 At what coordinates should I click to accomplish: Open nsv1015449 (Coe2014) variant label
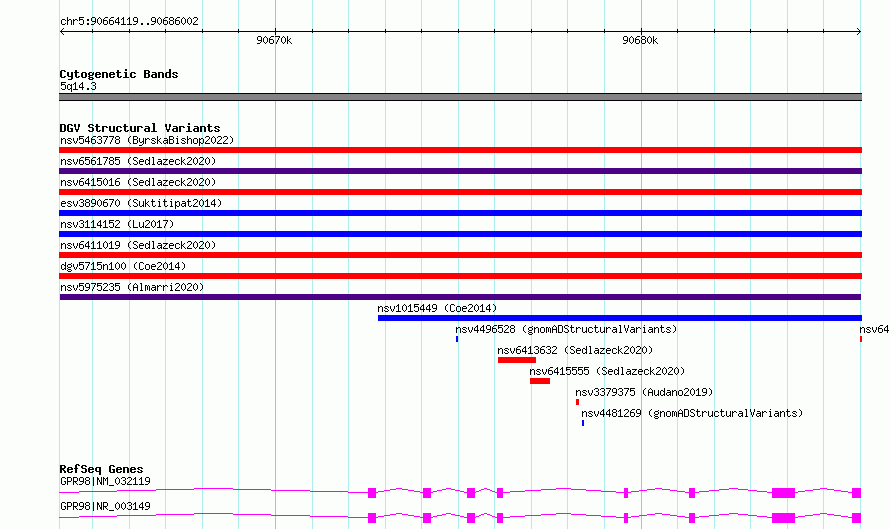(x=437, y=308)
